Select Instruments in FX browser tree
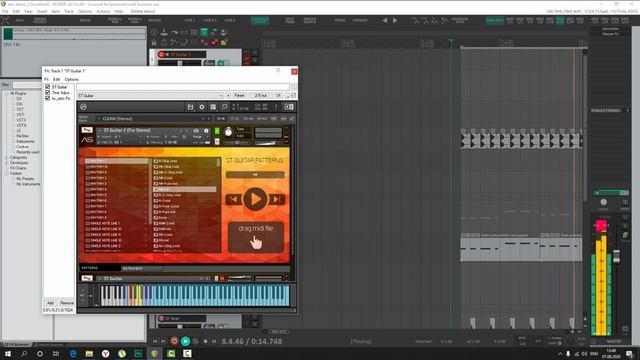 [25, 141]
